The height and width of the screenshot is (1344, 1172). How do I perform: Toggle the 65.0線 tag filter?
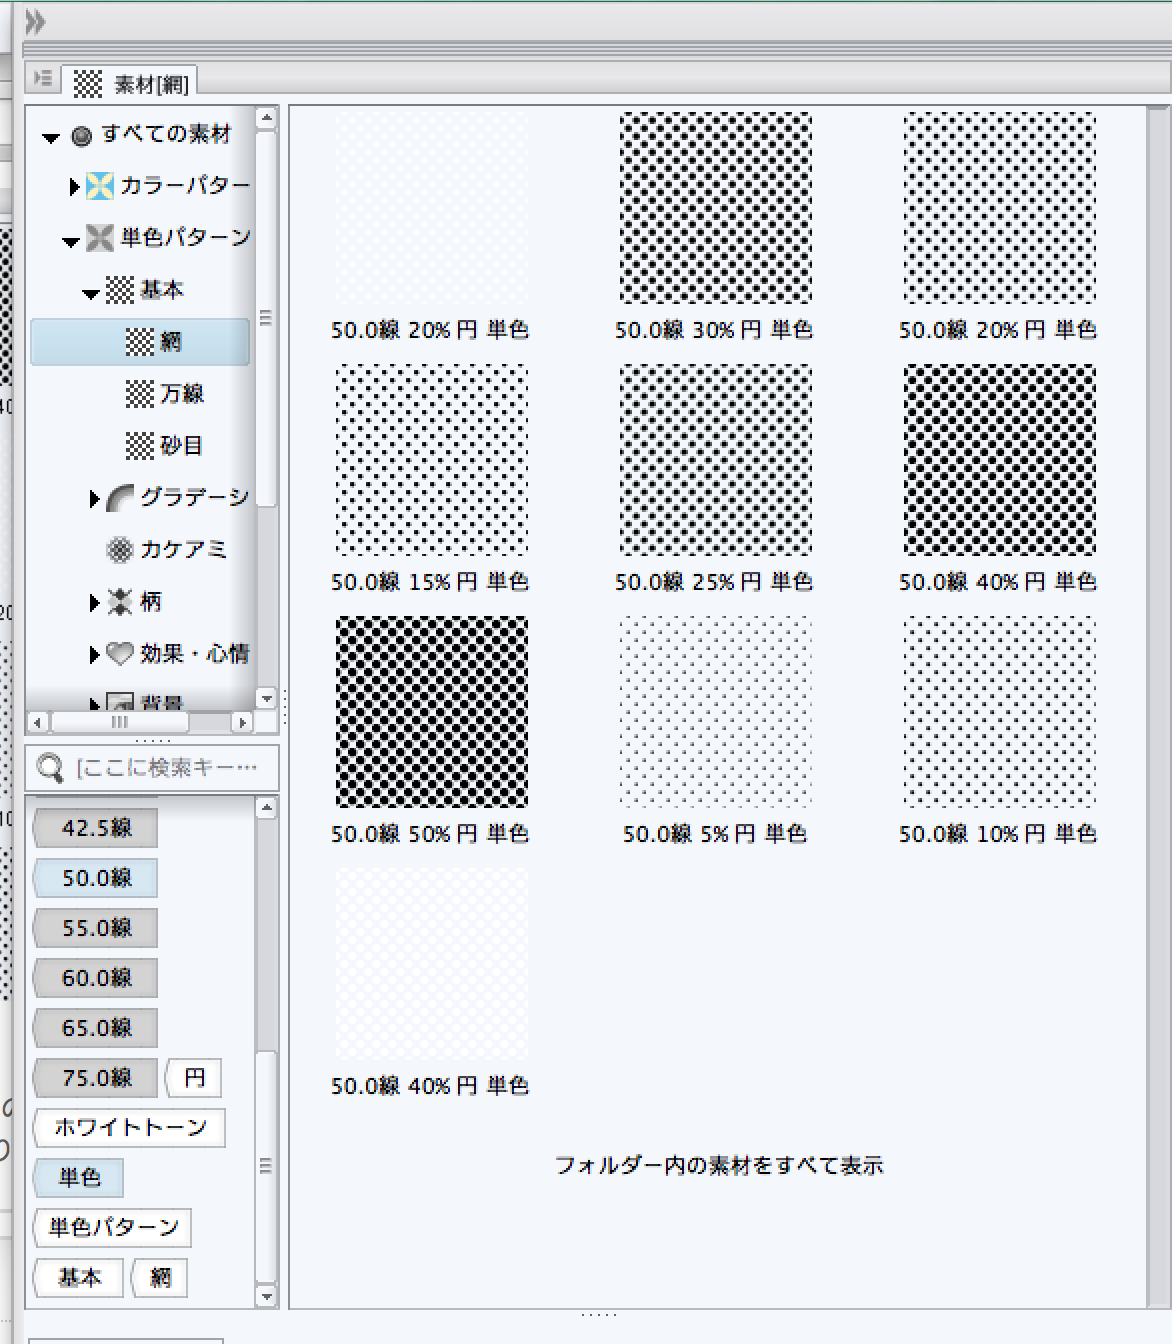point(96,1028)
